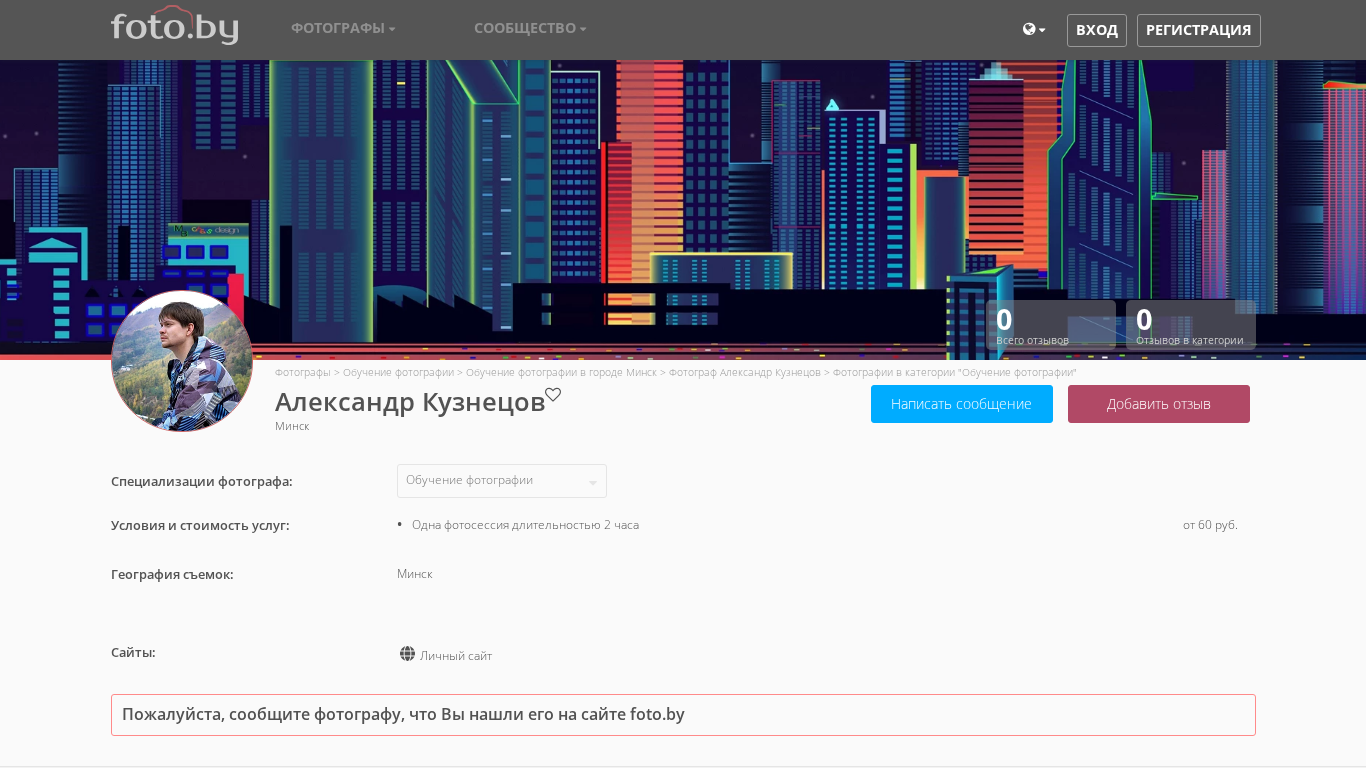Click the Отзывов в категории counter box
Screen dimensions: 1366x768
(x=1190, y=325)
